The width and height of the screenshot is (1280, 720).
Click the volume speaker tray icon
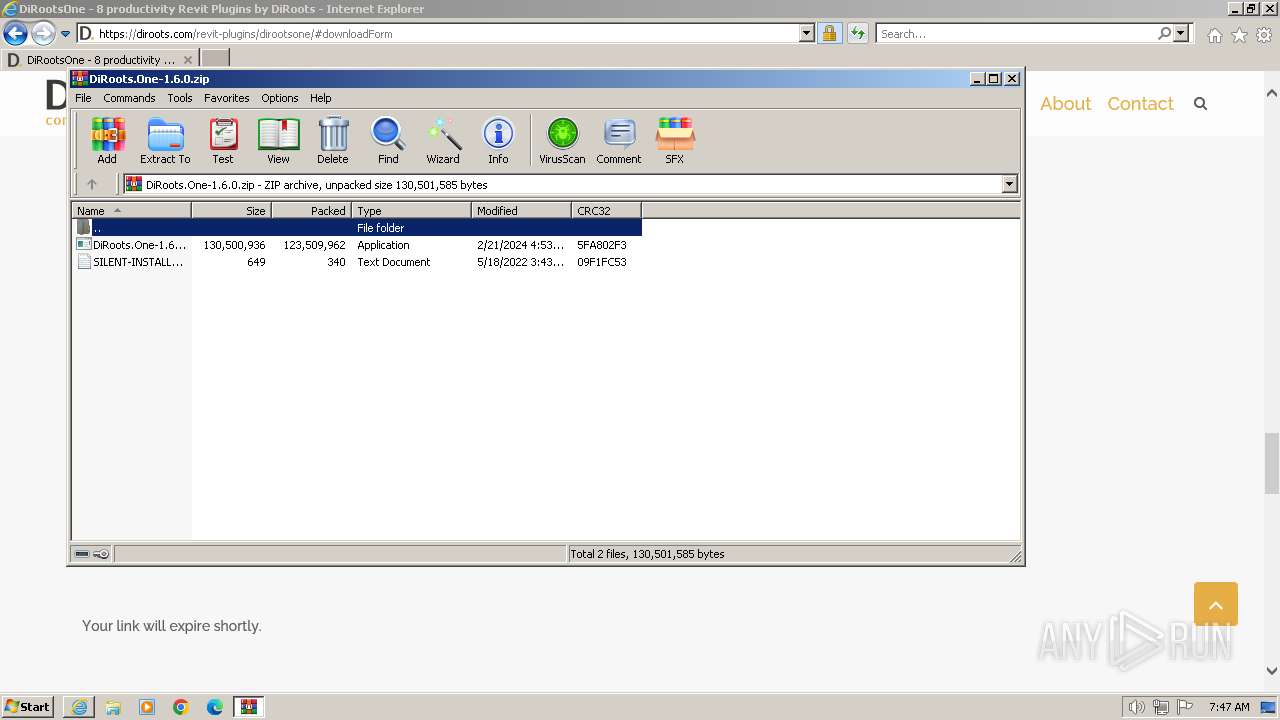click(1137, 707)
